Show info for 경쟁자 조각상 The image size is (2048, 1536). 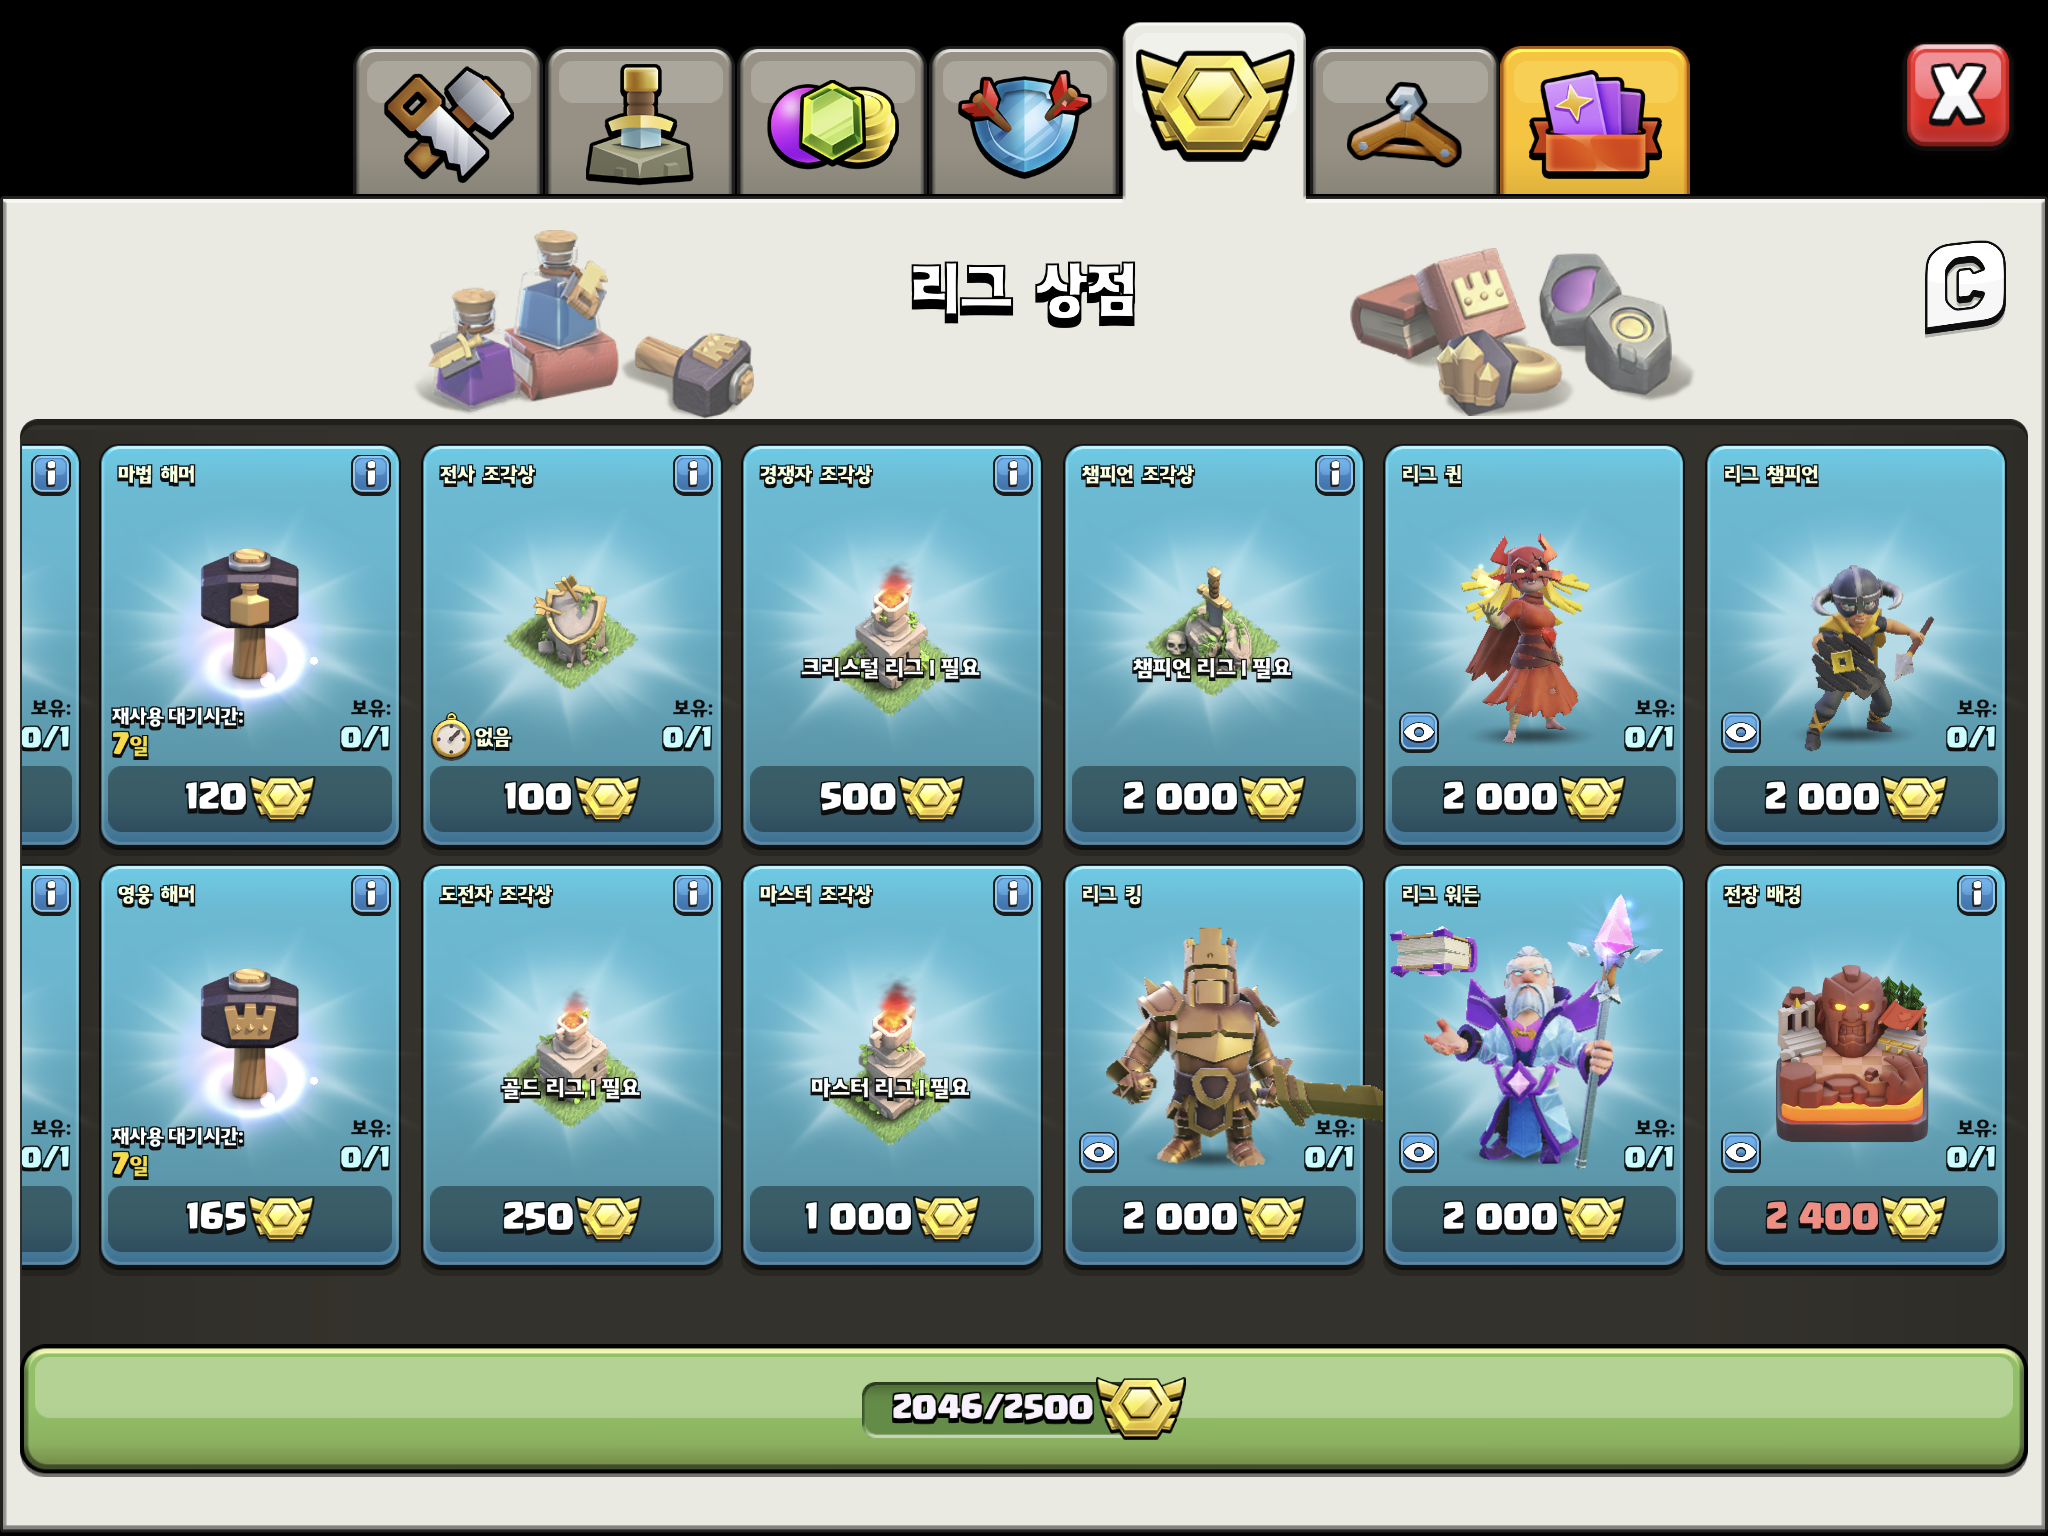(1013, 474)
